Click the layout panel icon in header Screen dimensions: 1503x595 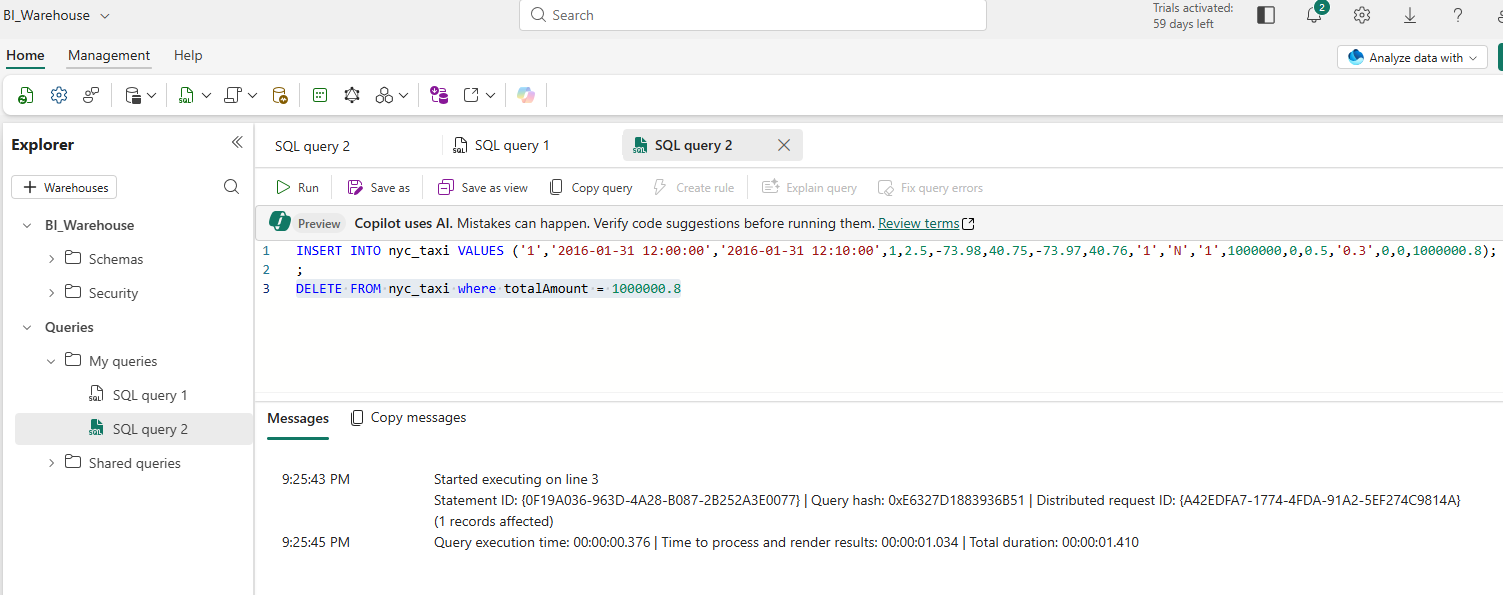[1266, 15]
